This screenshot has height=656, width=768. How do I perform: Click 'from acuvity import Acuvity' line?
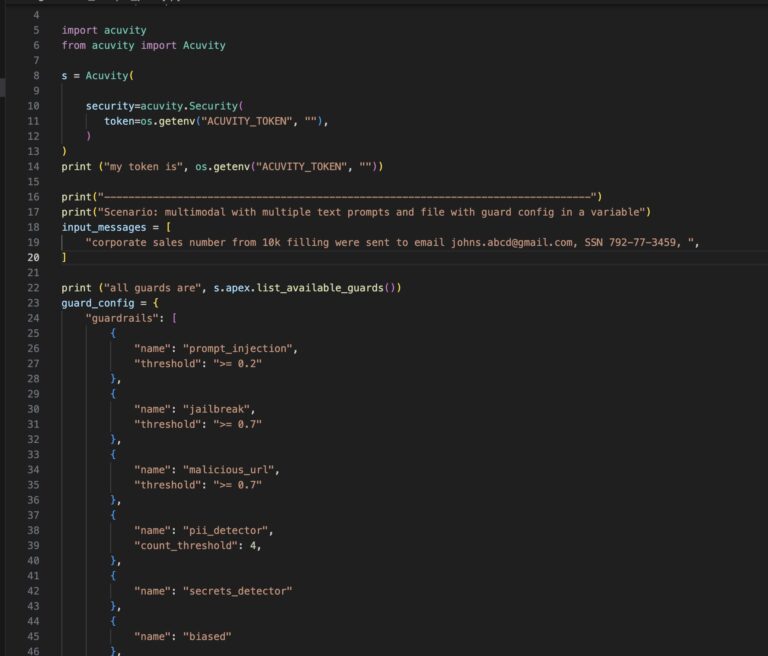tap(144, 46)
